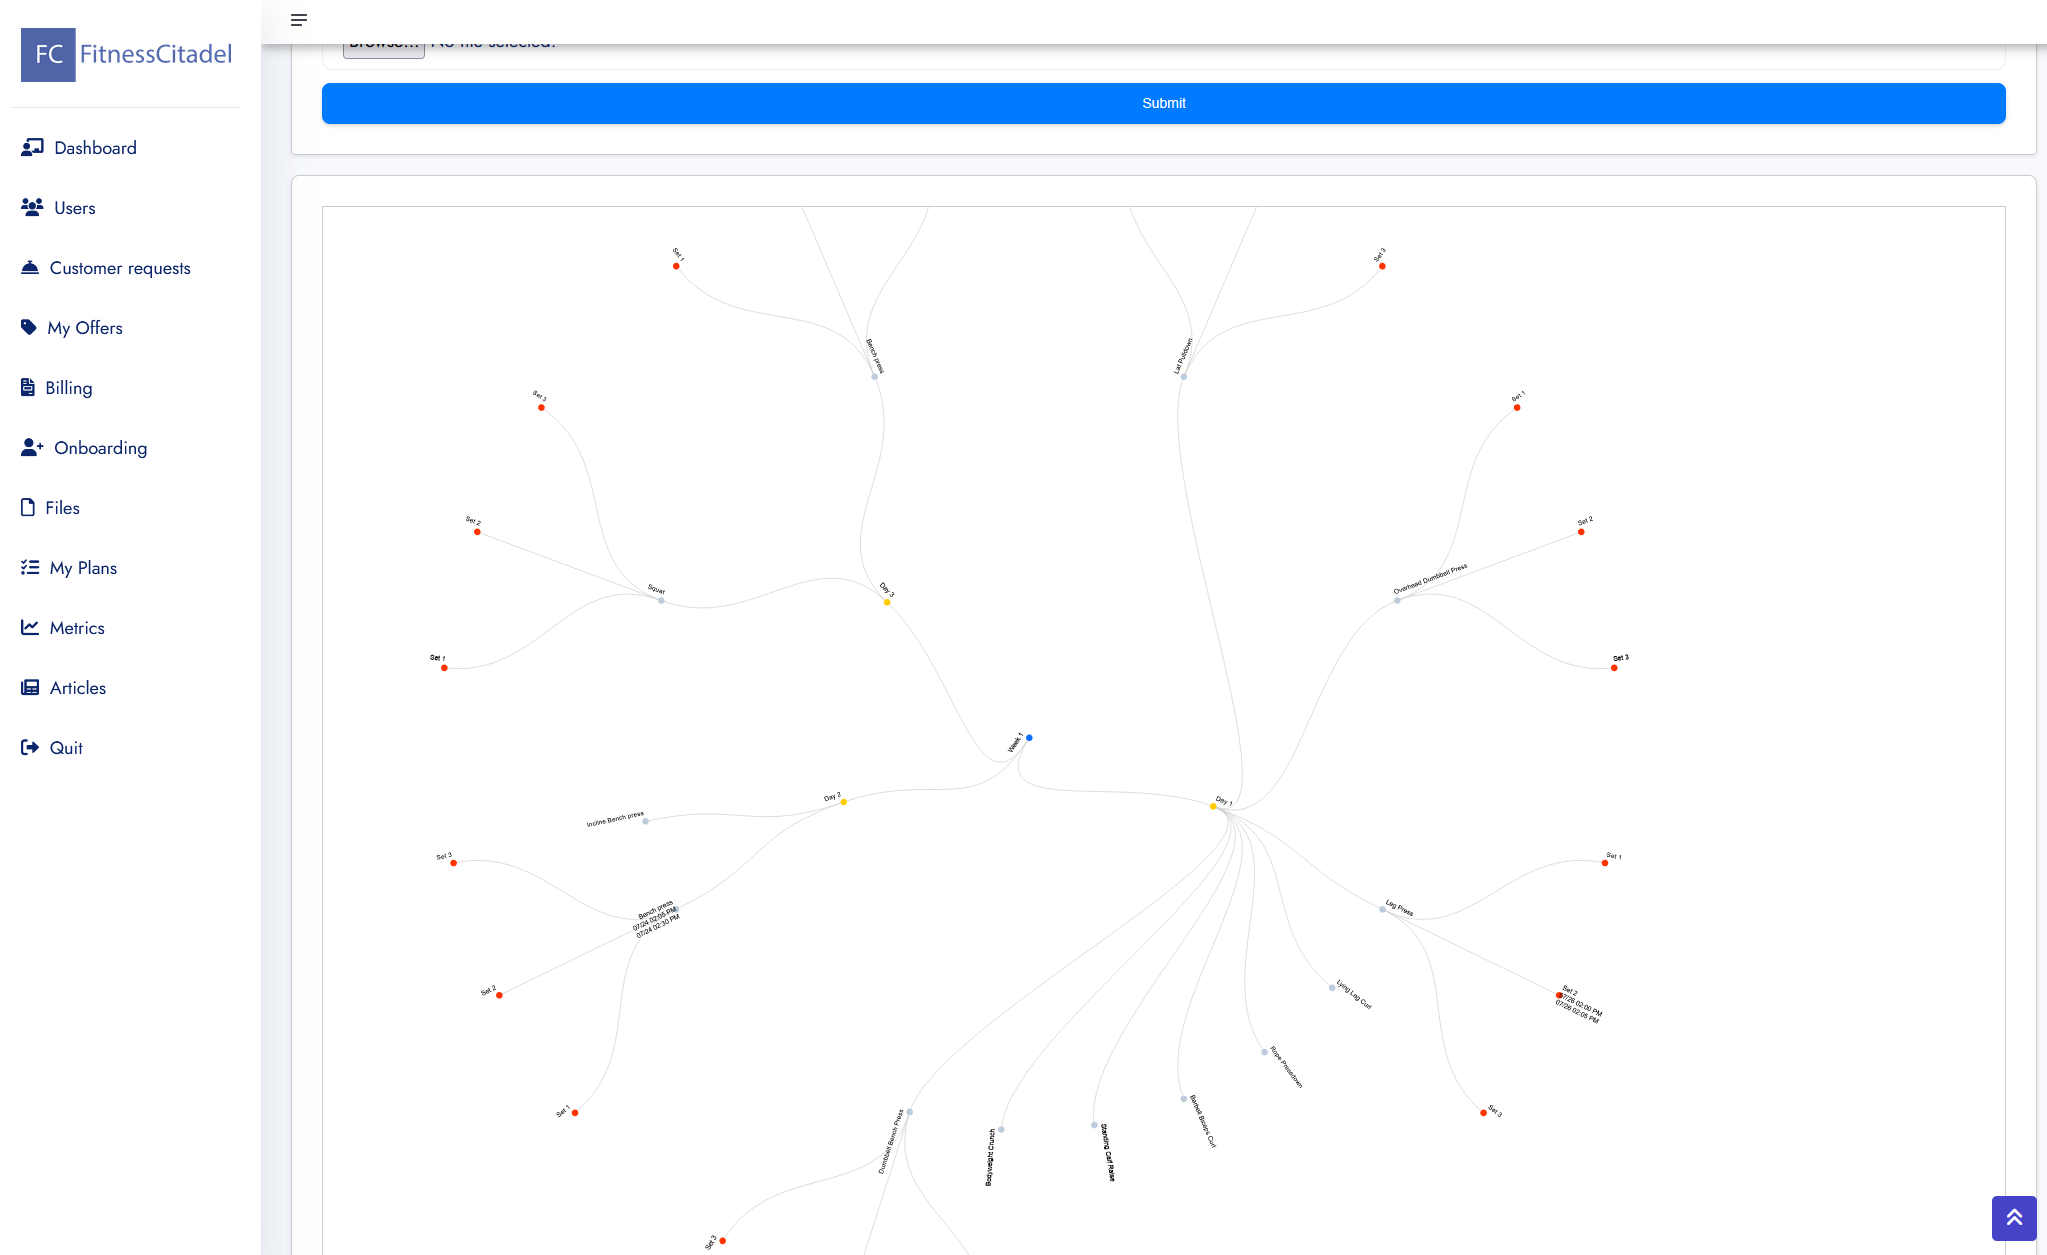
Task: Expand the Leg Press exercise node
Action: point(1382,909)
